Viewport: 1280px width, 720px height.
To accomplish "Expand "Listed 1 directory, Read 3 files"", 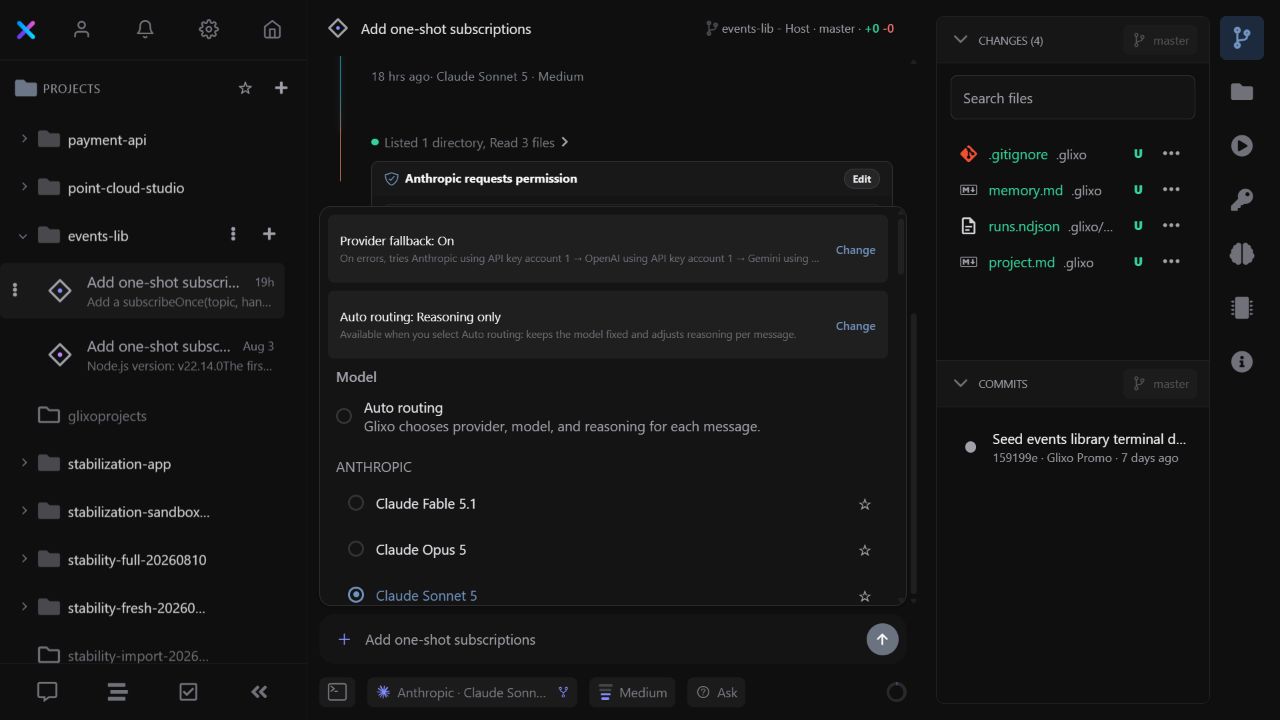I will [x=470, y=142].
